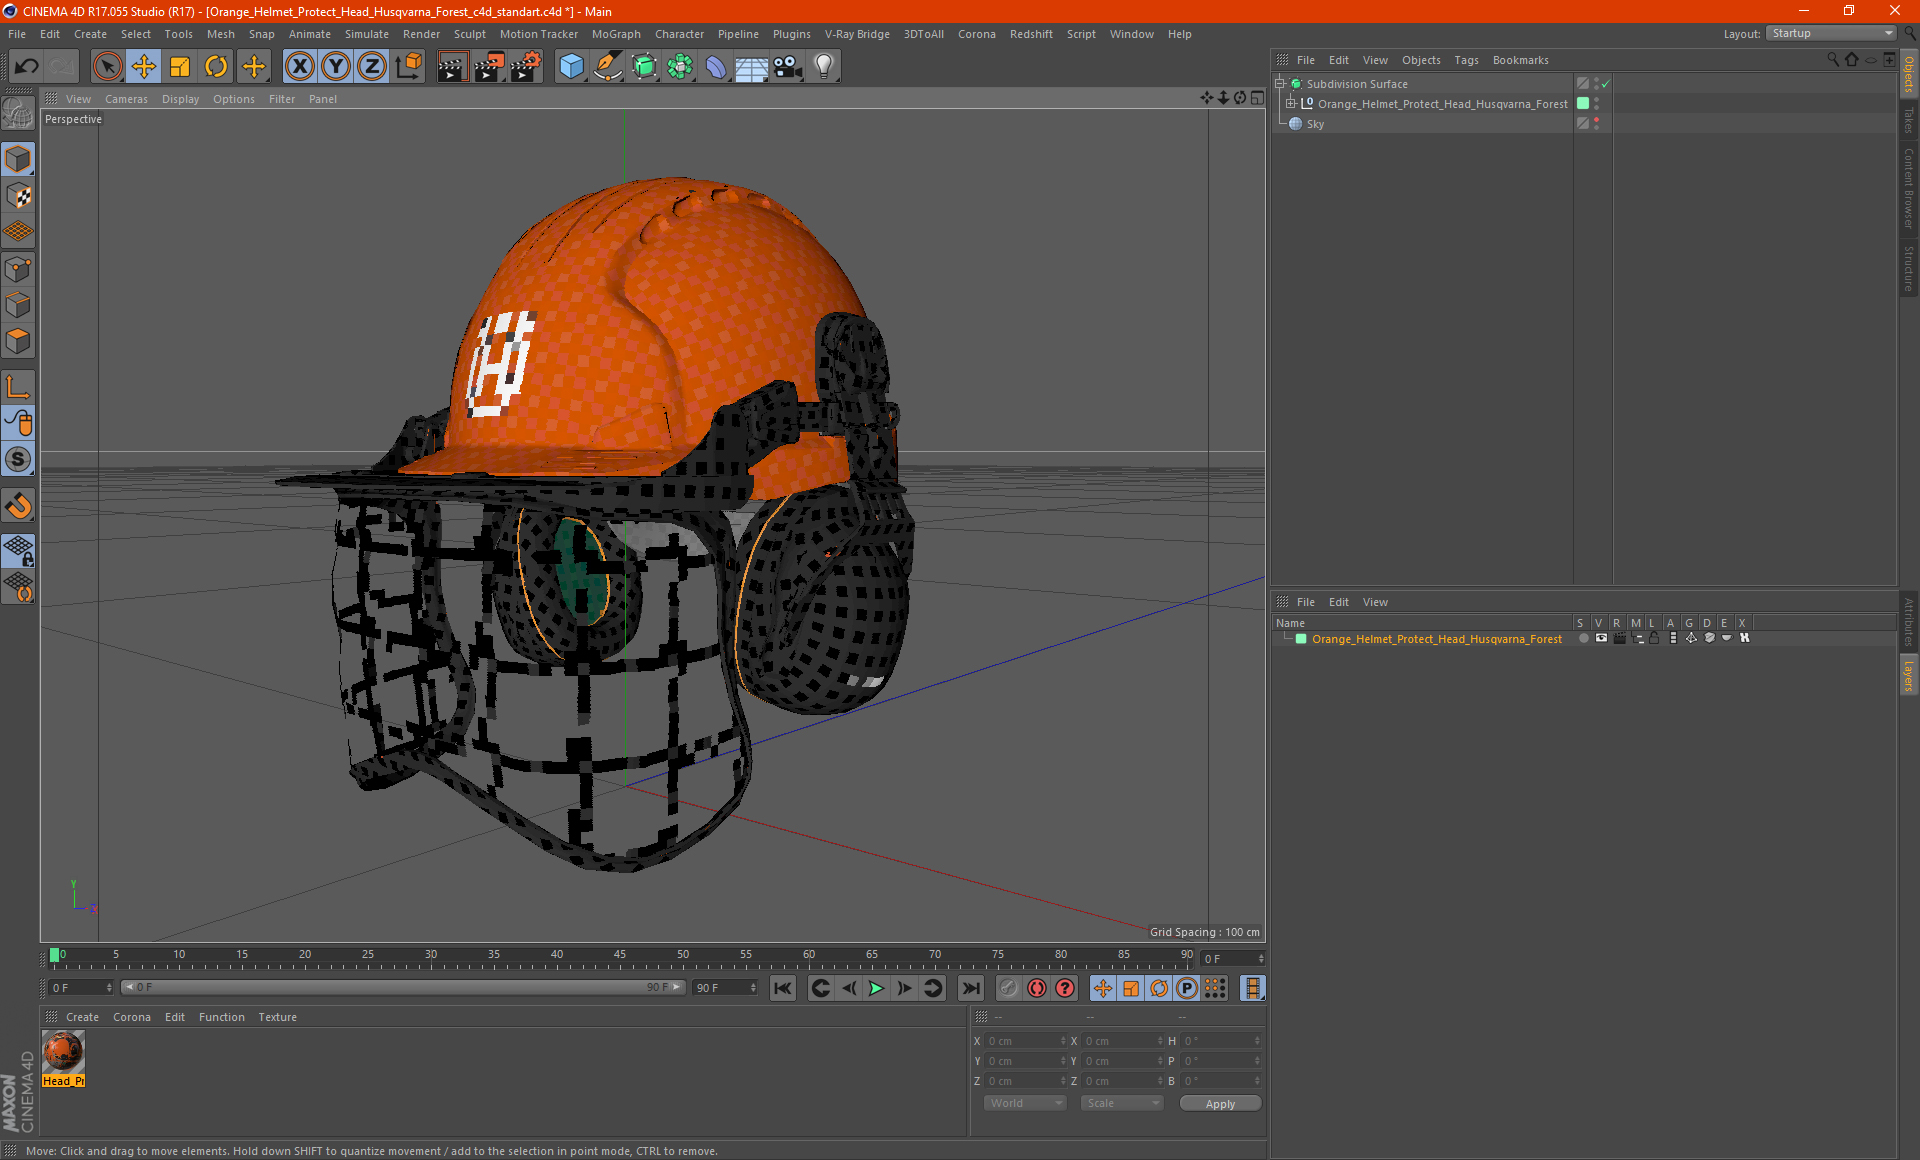Image resolution: width=1920 pixels, height=1160 pixels.
Task: Select the Sky object in Objects manager
Action: [1315, 124]
